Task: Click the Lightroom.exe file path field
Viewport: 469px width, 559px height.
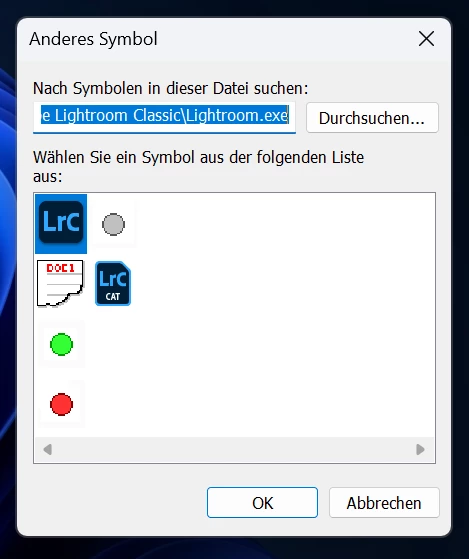Action: tap(164, 118)
